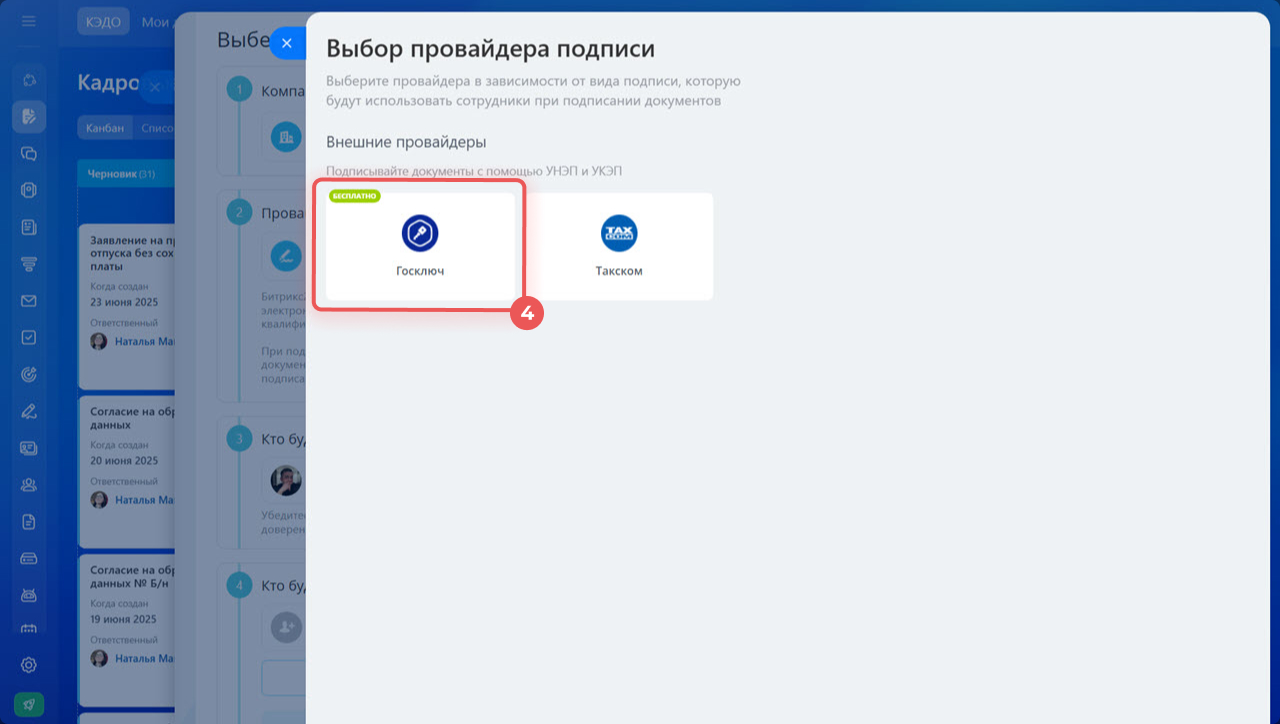
Task: Select the Госключ provider card
Action: coord(420,246)
